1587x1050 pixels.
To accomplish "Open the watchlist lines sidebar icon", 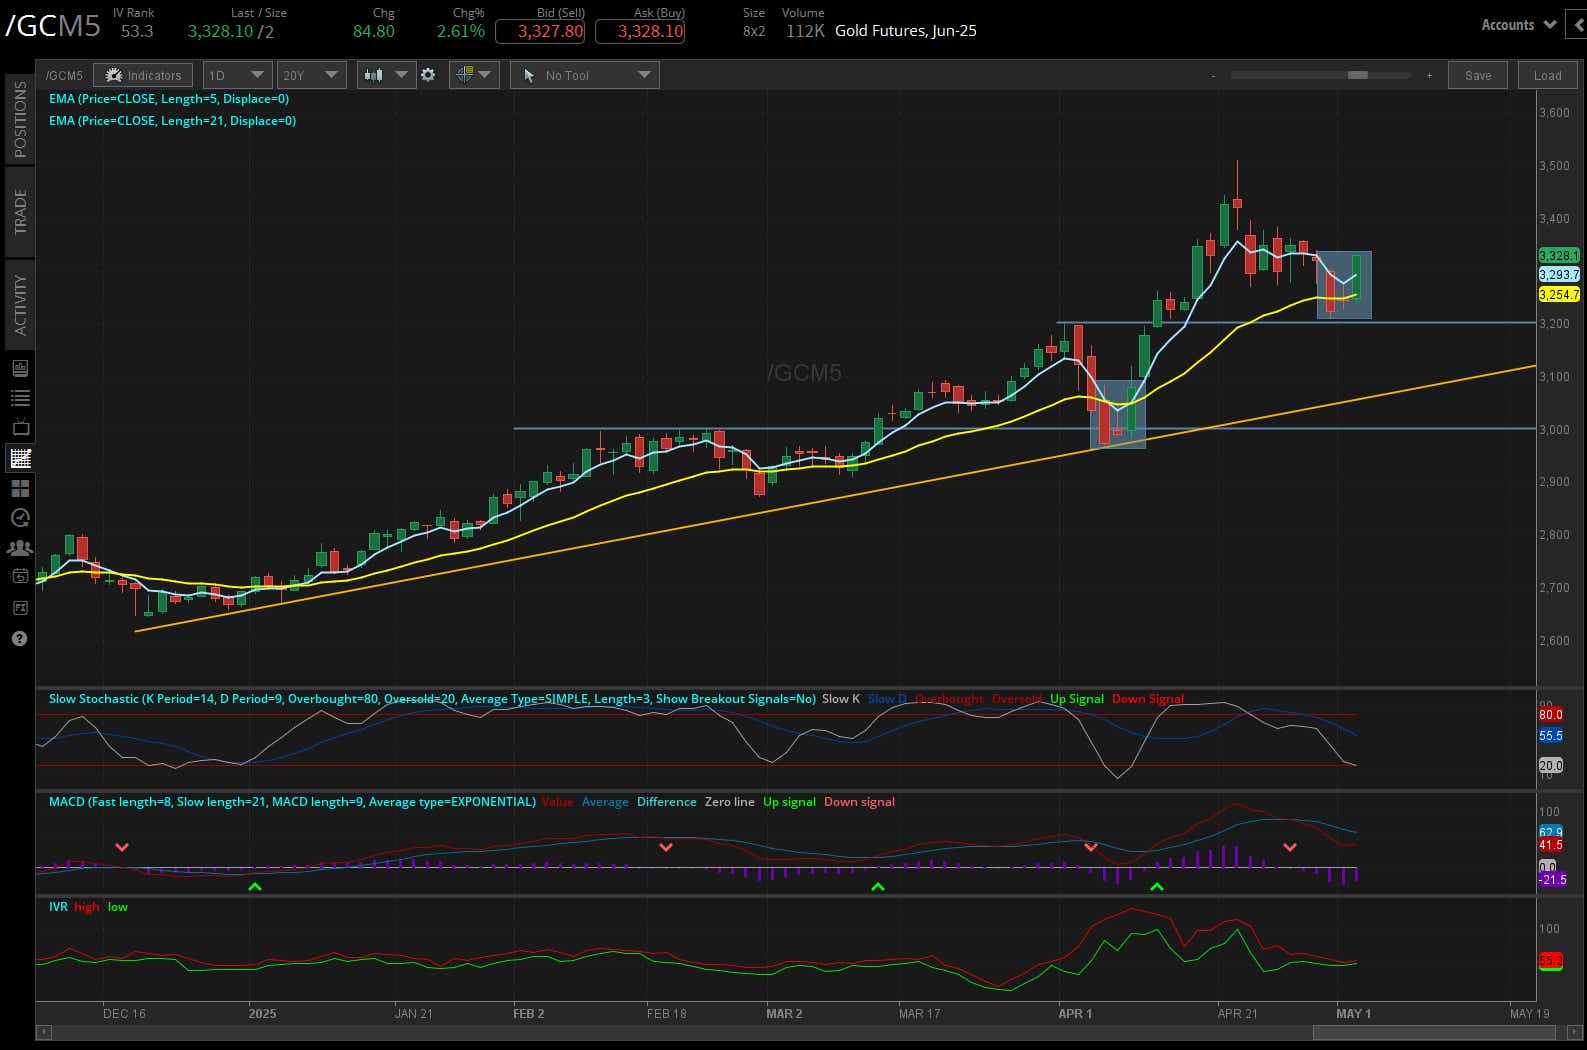I will [x=20, y=398].
